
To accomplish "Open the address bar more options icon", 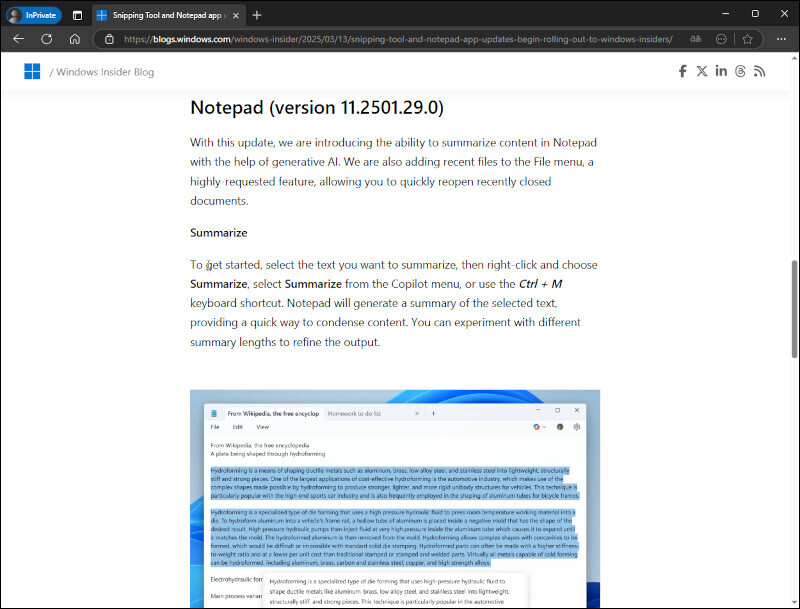I will [x=721, y=39].
